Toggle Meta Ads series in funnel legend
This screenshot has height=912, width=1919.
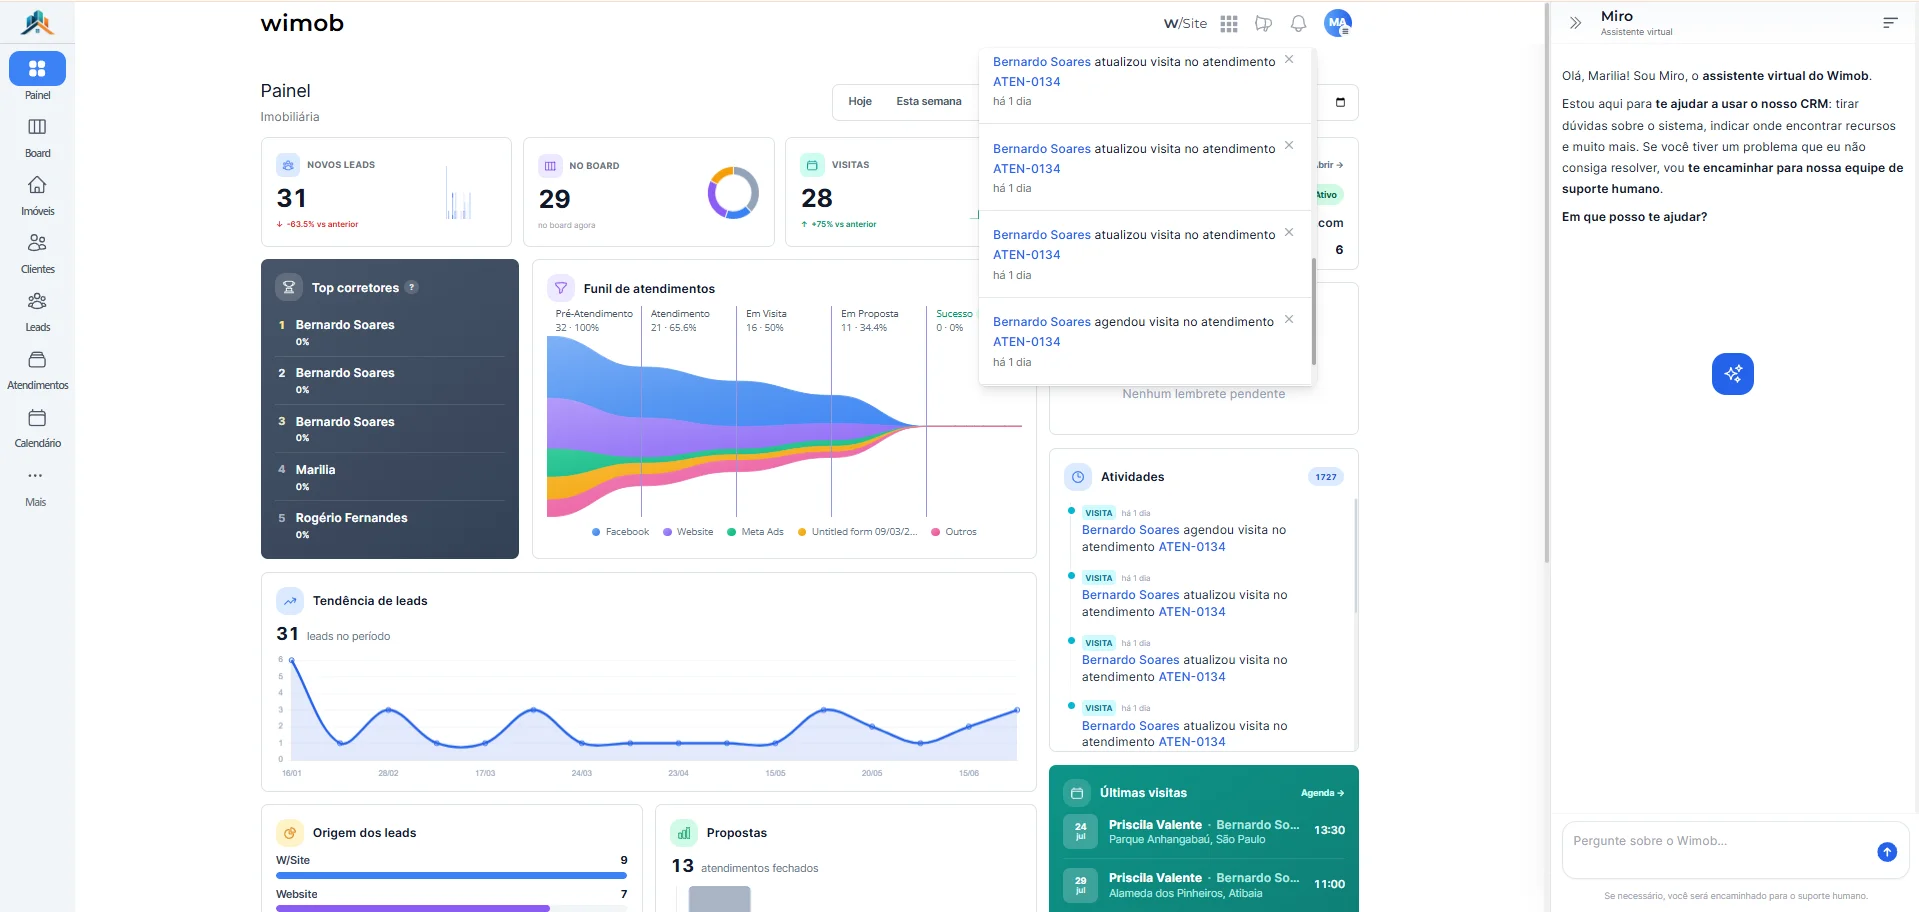(x=755, y=532)
